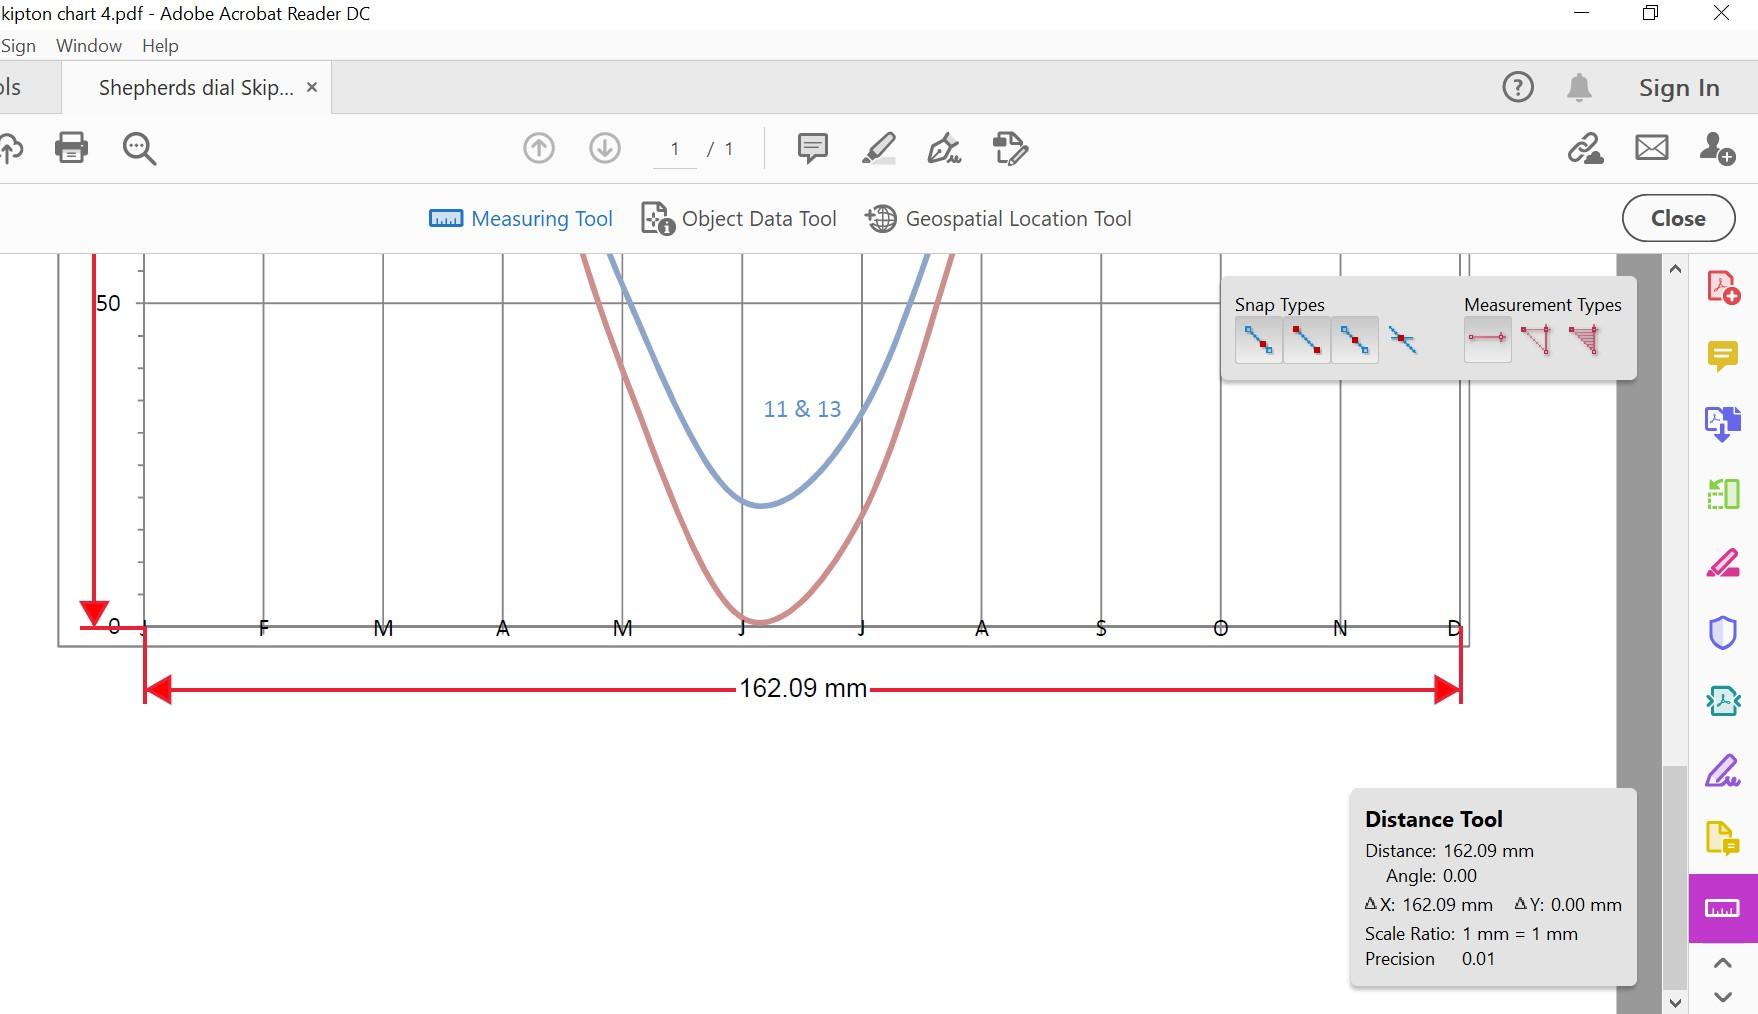Maximize the Acrobat window

point(1650,13)
